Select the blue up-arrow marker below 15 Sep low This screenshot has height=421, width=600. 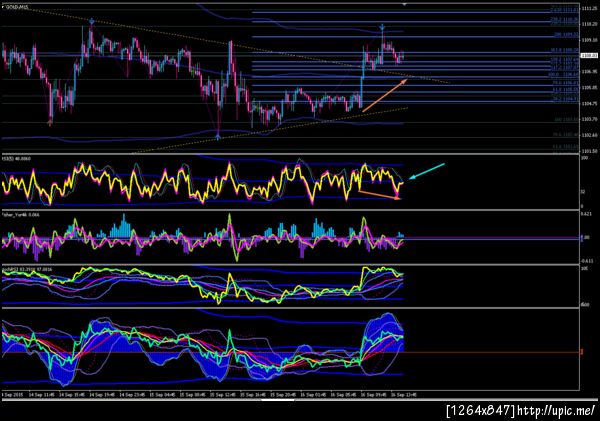pyautogui.click(x=218, y=137)
